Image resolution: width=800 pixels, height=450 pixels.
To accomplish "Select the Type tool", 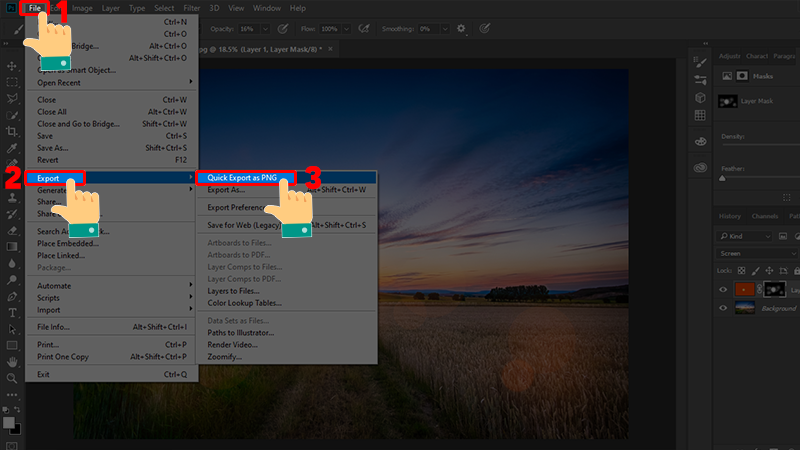I will click(12, 312).
